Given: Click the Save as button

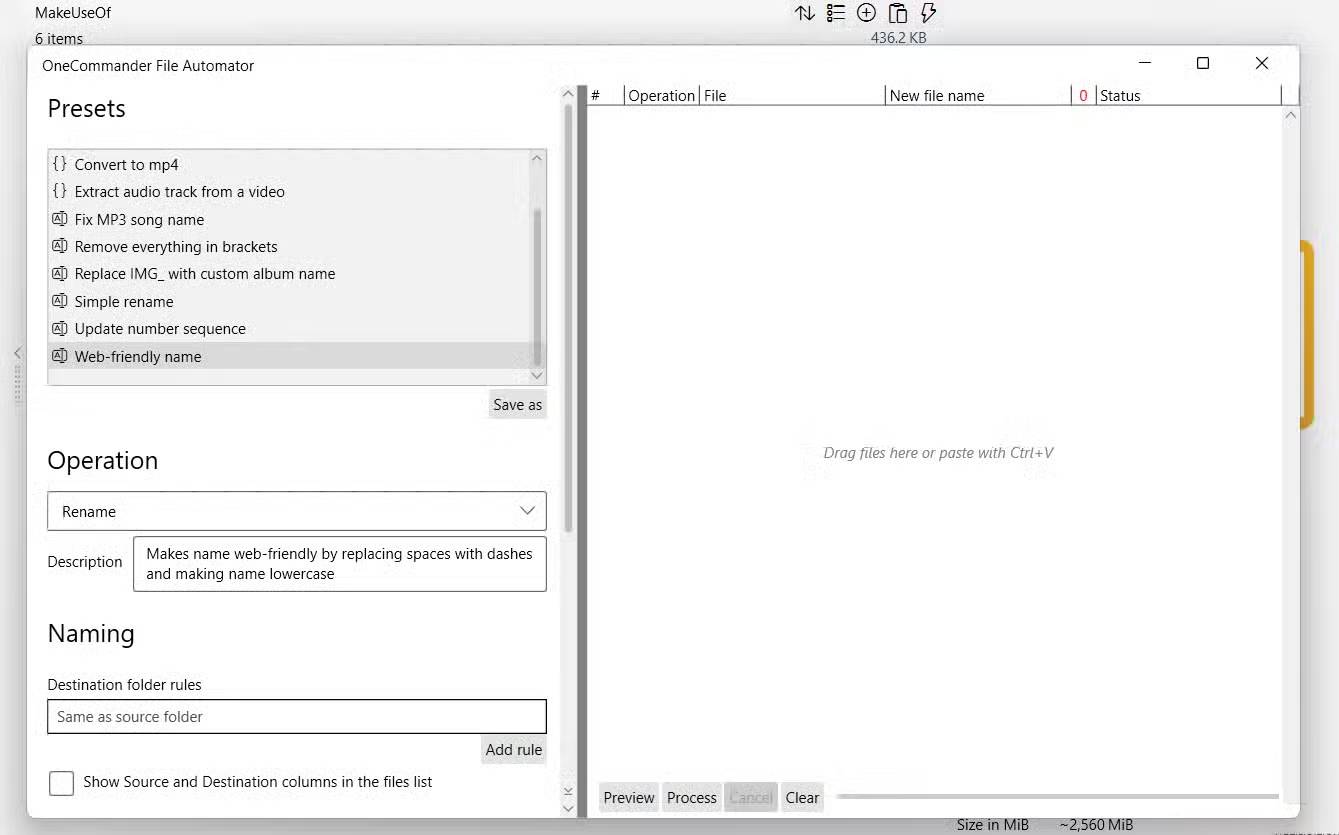Looking at the screenshot, I should point(518,404).
